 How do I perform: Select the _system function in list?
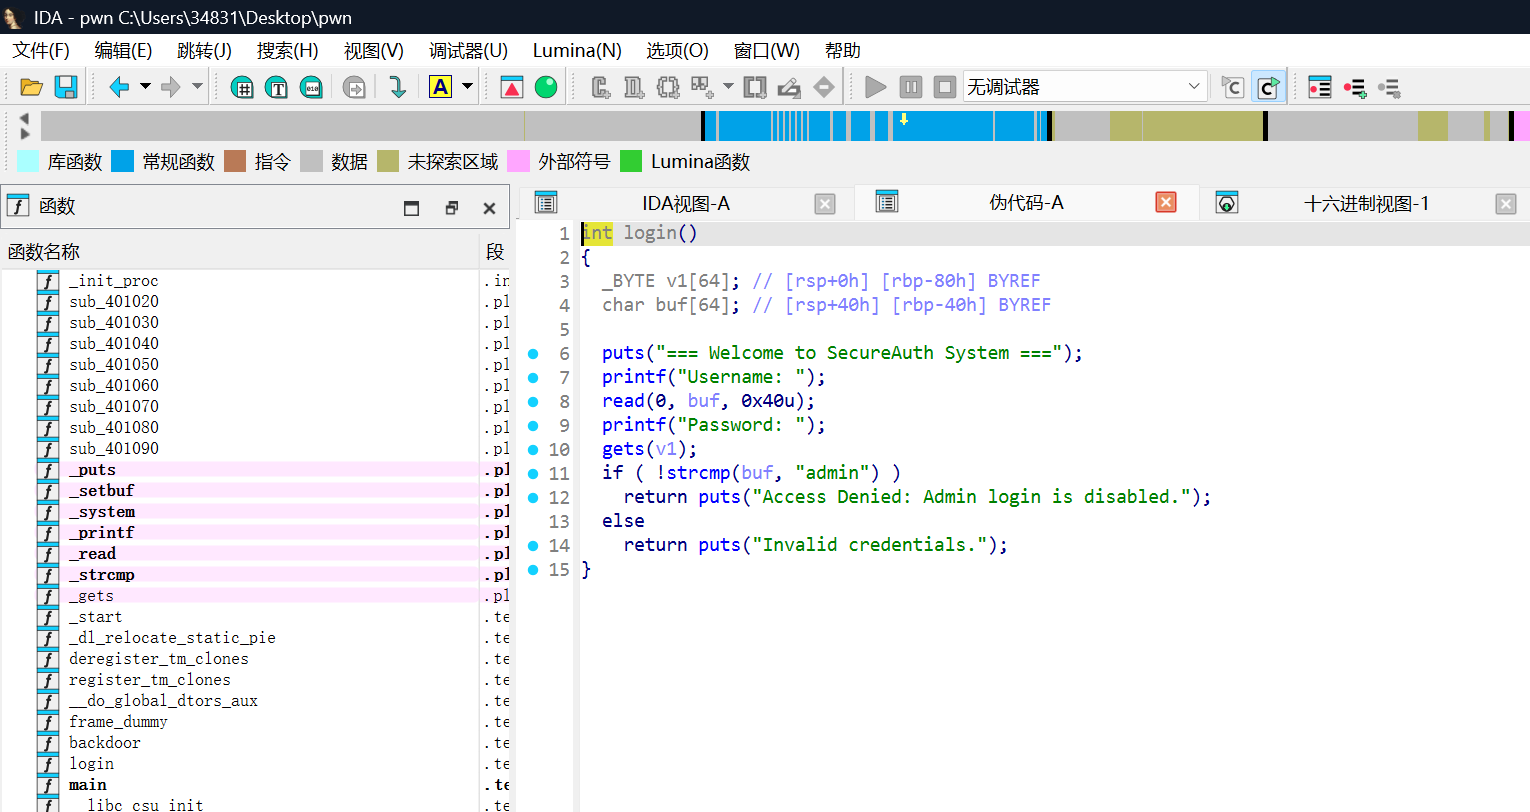tap(101, 512)
